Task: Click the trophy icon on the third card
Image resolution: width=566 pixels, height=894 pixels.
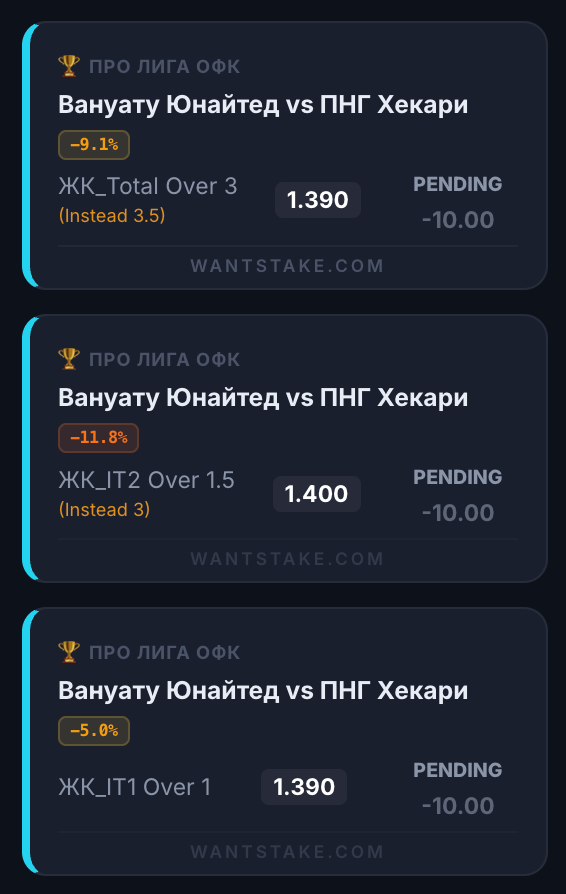Action: [x=69, y=652]
